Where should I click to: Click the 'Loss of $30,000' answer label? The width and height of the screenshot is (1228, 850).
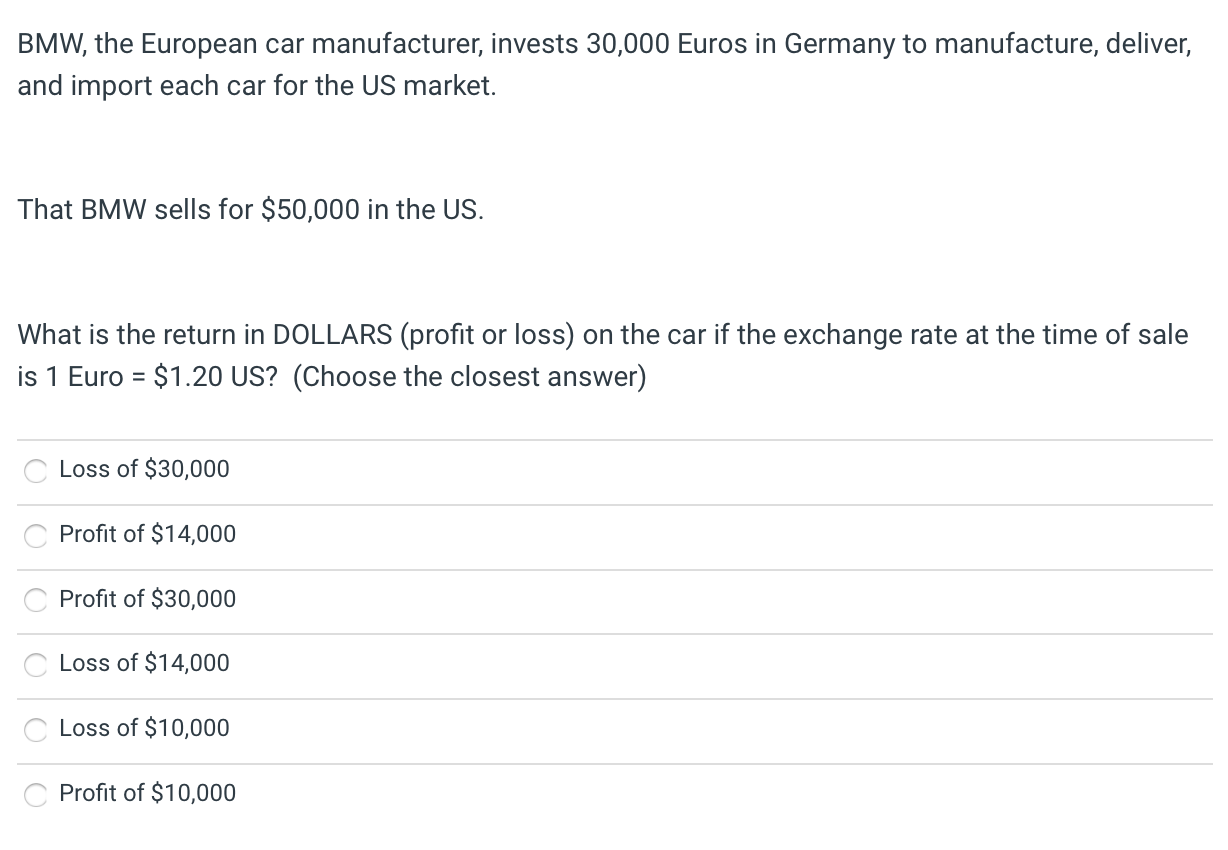pos(144,469)
